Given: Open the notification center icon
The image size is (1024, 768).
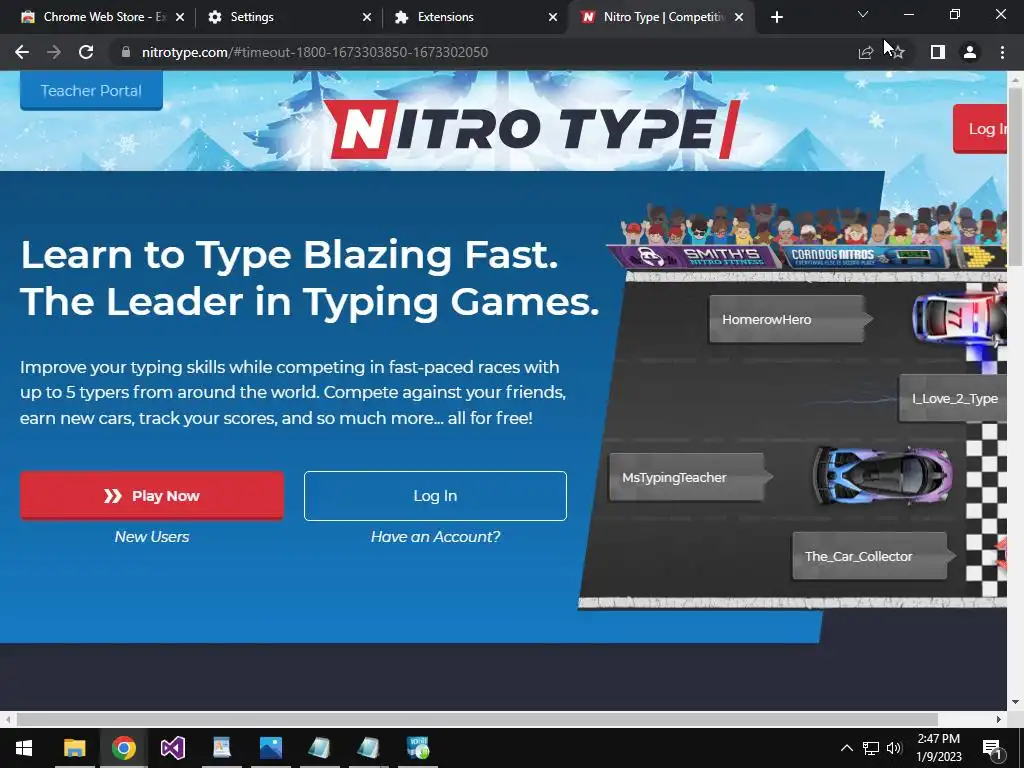Looking at the screenshot, I should point(992,748).
